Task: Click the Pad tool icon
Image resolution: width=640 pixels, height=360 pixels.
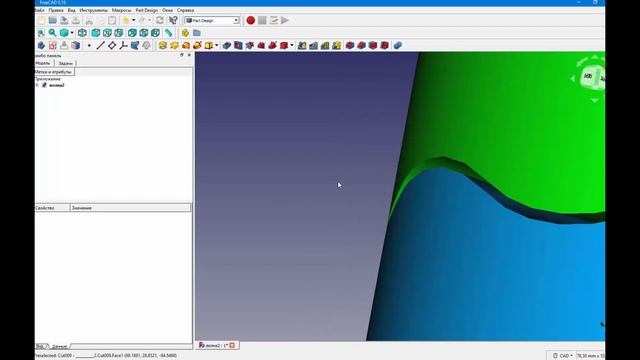Action: tap(163, 45)
